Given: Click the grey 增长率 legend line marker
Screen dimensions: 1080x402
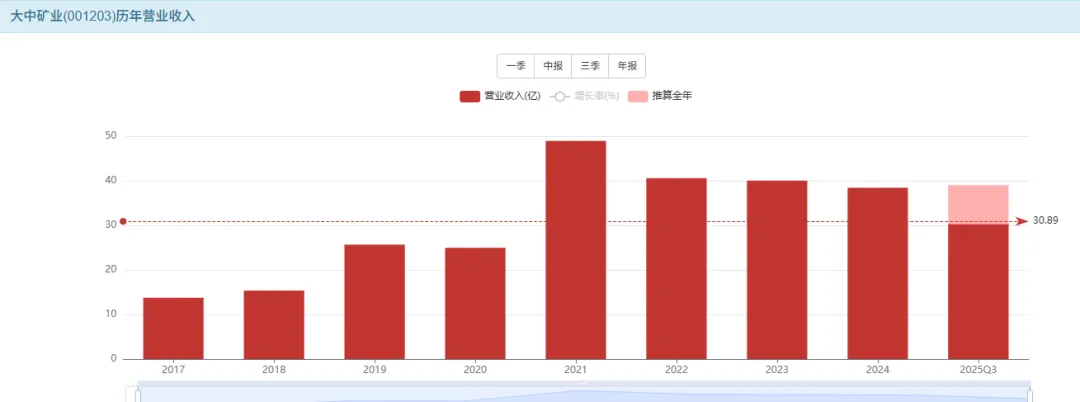Looking at the screenshot, I should coord(560,96).
